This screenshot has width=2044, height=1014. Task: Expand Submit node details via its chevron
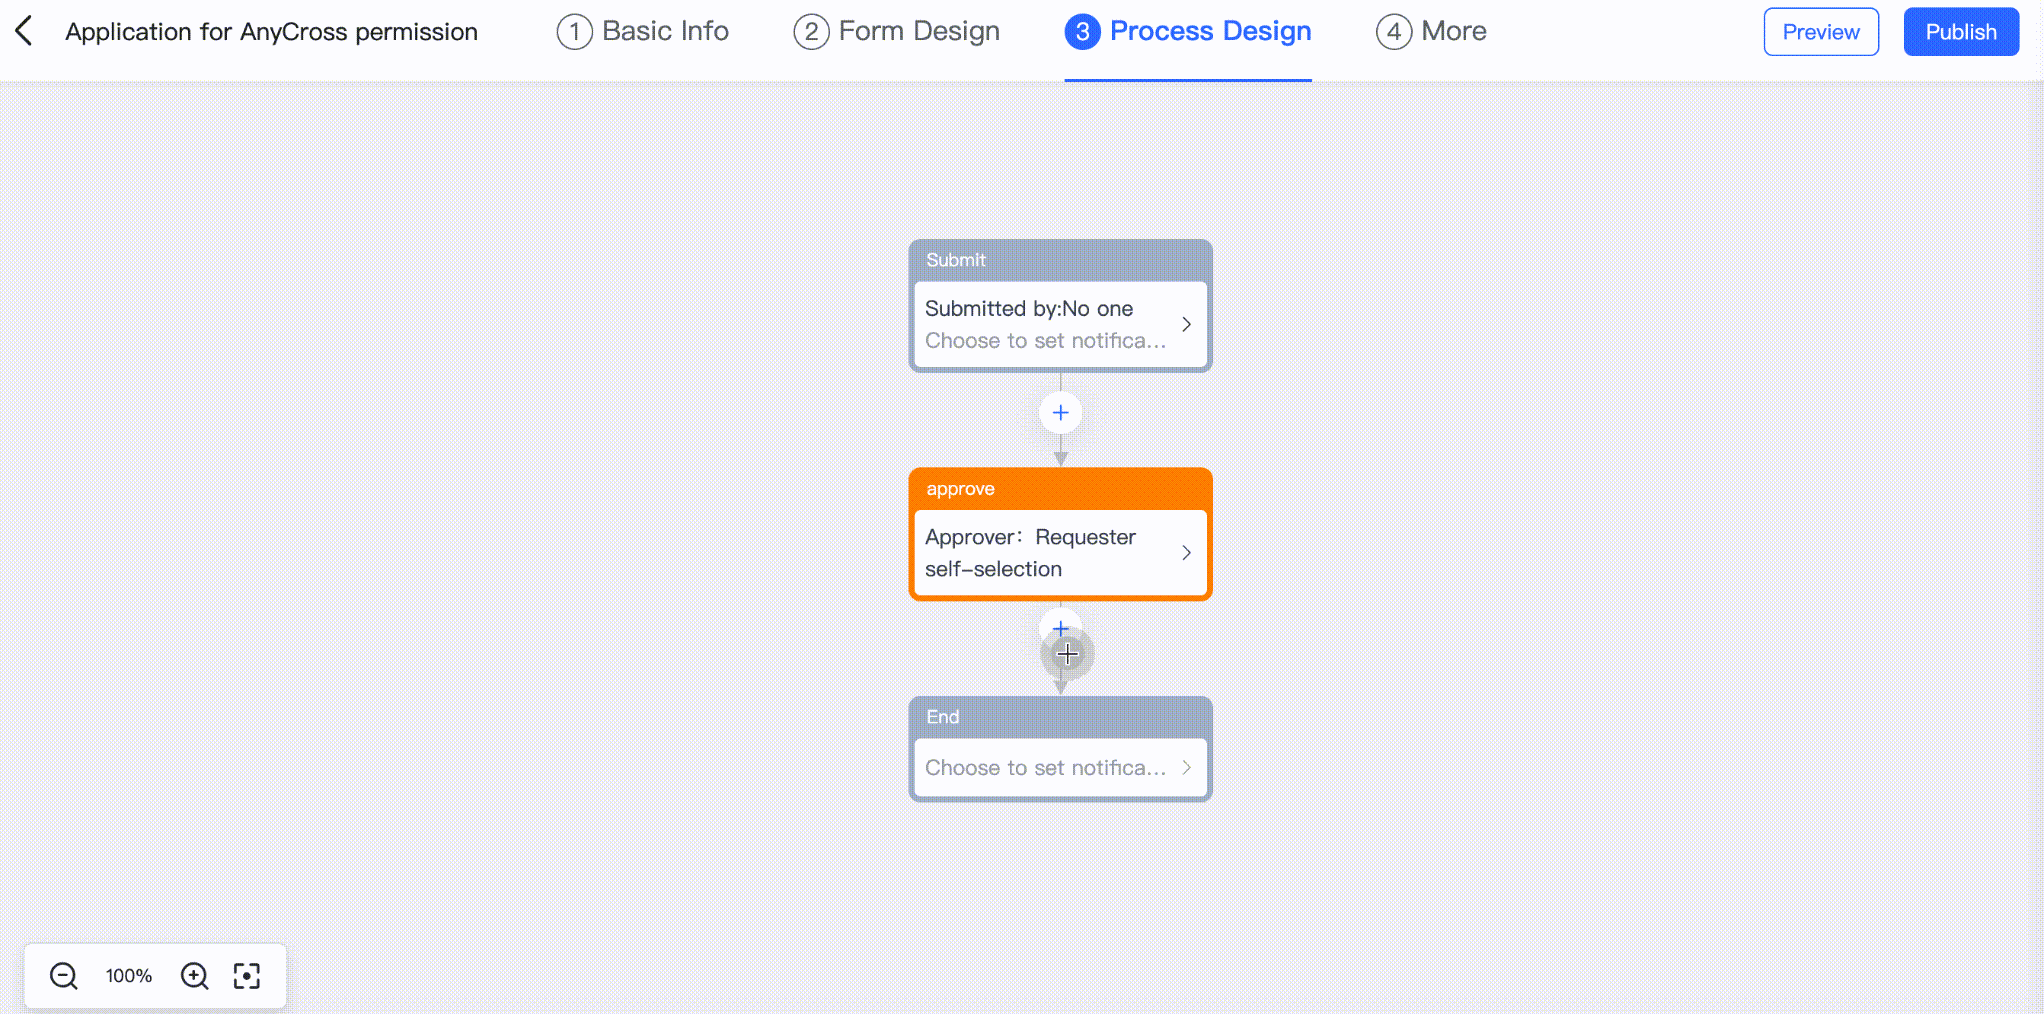click(1186, 324)
